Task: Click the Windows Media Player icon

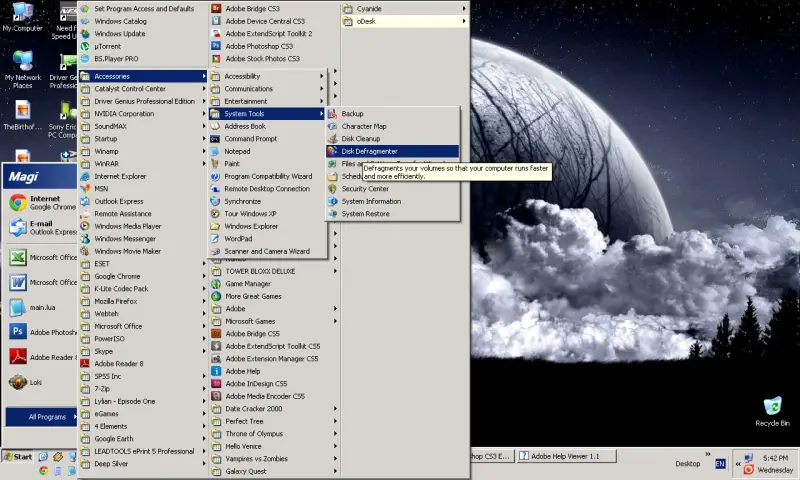Action: (x=85, y=226)
